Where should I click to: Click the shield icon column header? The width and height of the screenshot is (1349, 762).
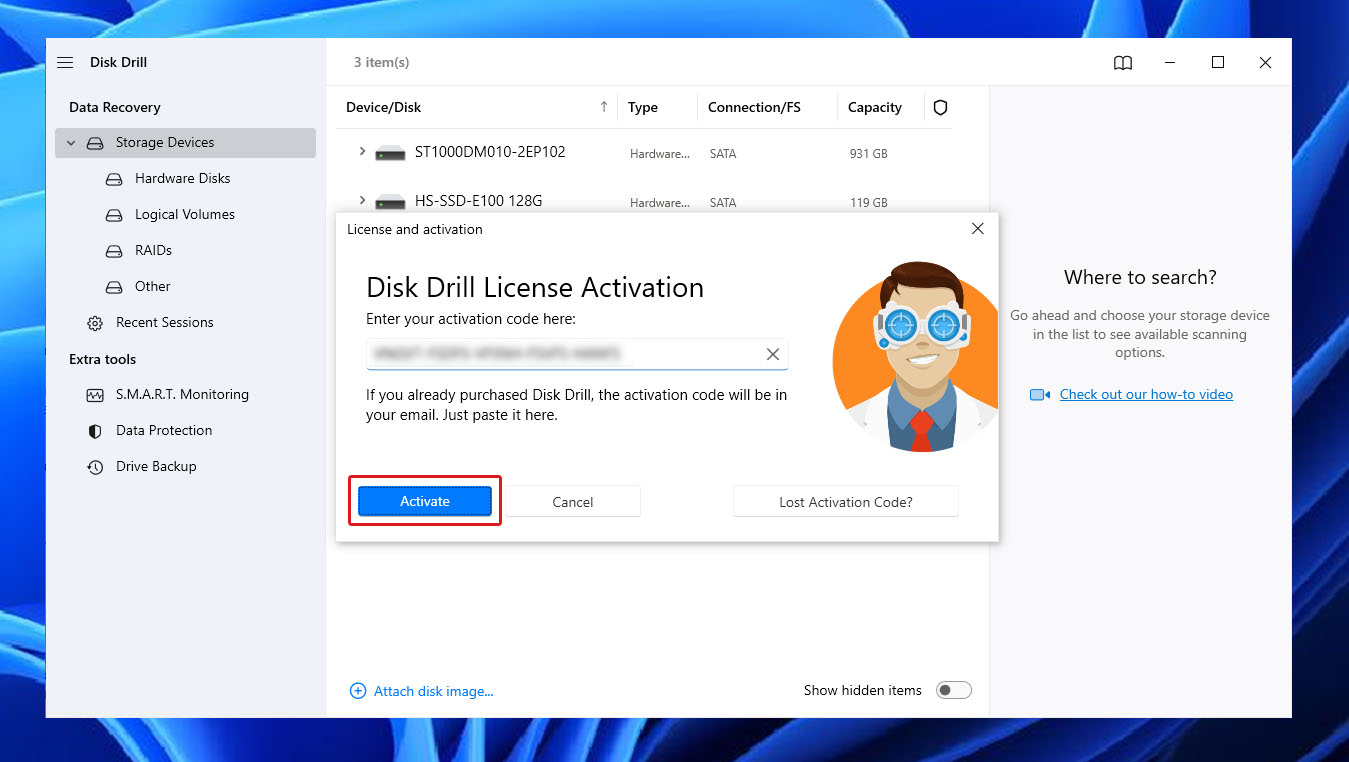tap(940, 108)
